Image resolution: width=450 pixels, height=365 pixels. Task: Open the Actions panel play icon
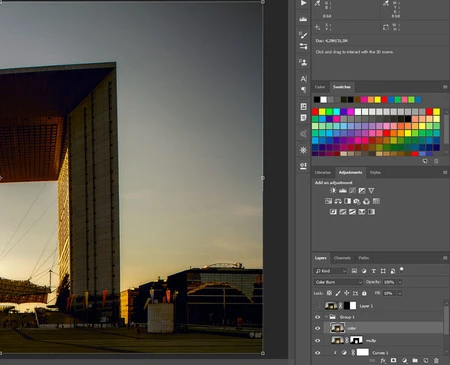click(303, 3)
